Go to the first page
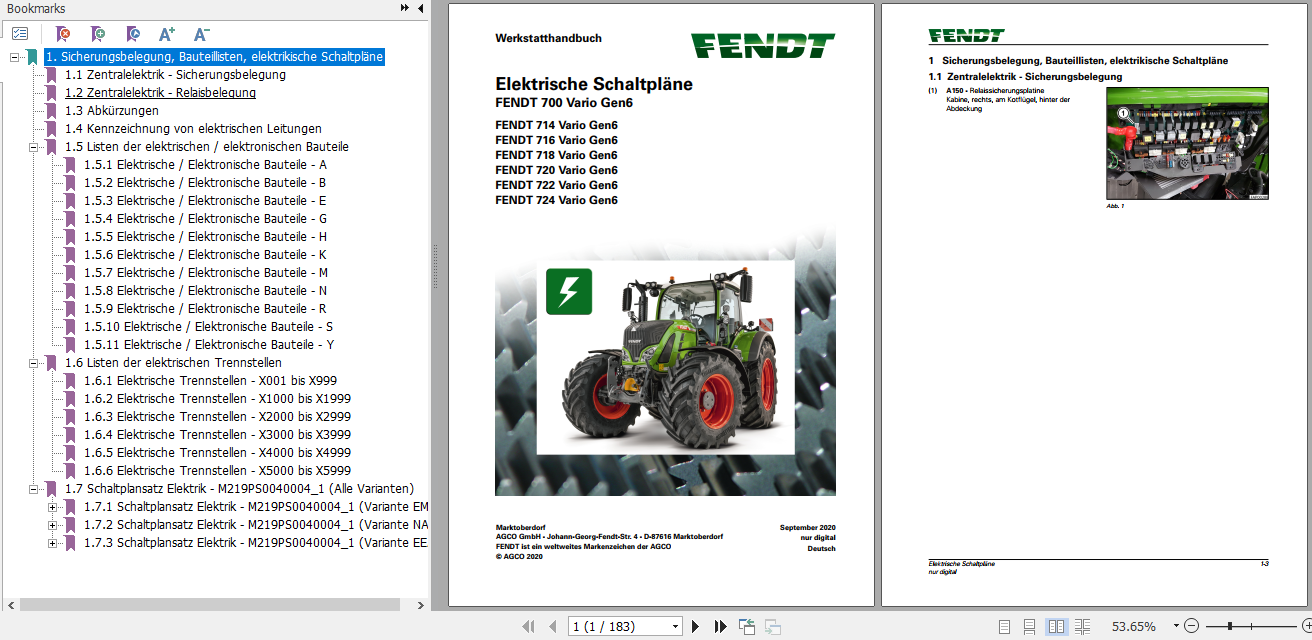The height and width of the screenshot is (640, 1312). [x=529, y=627]
